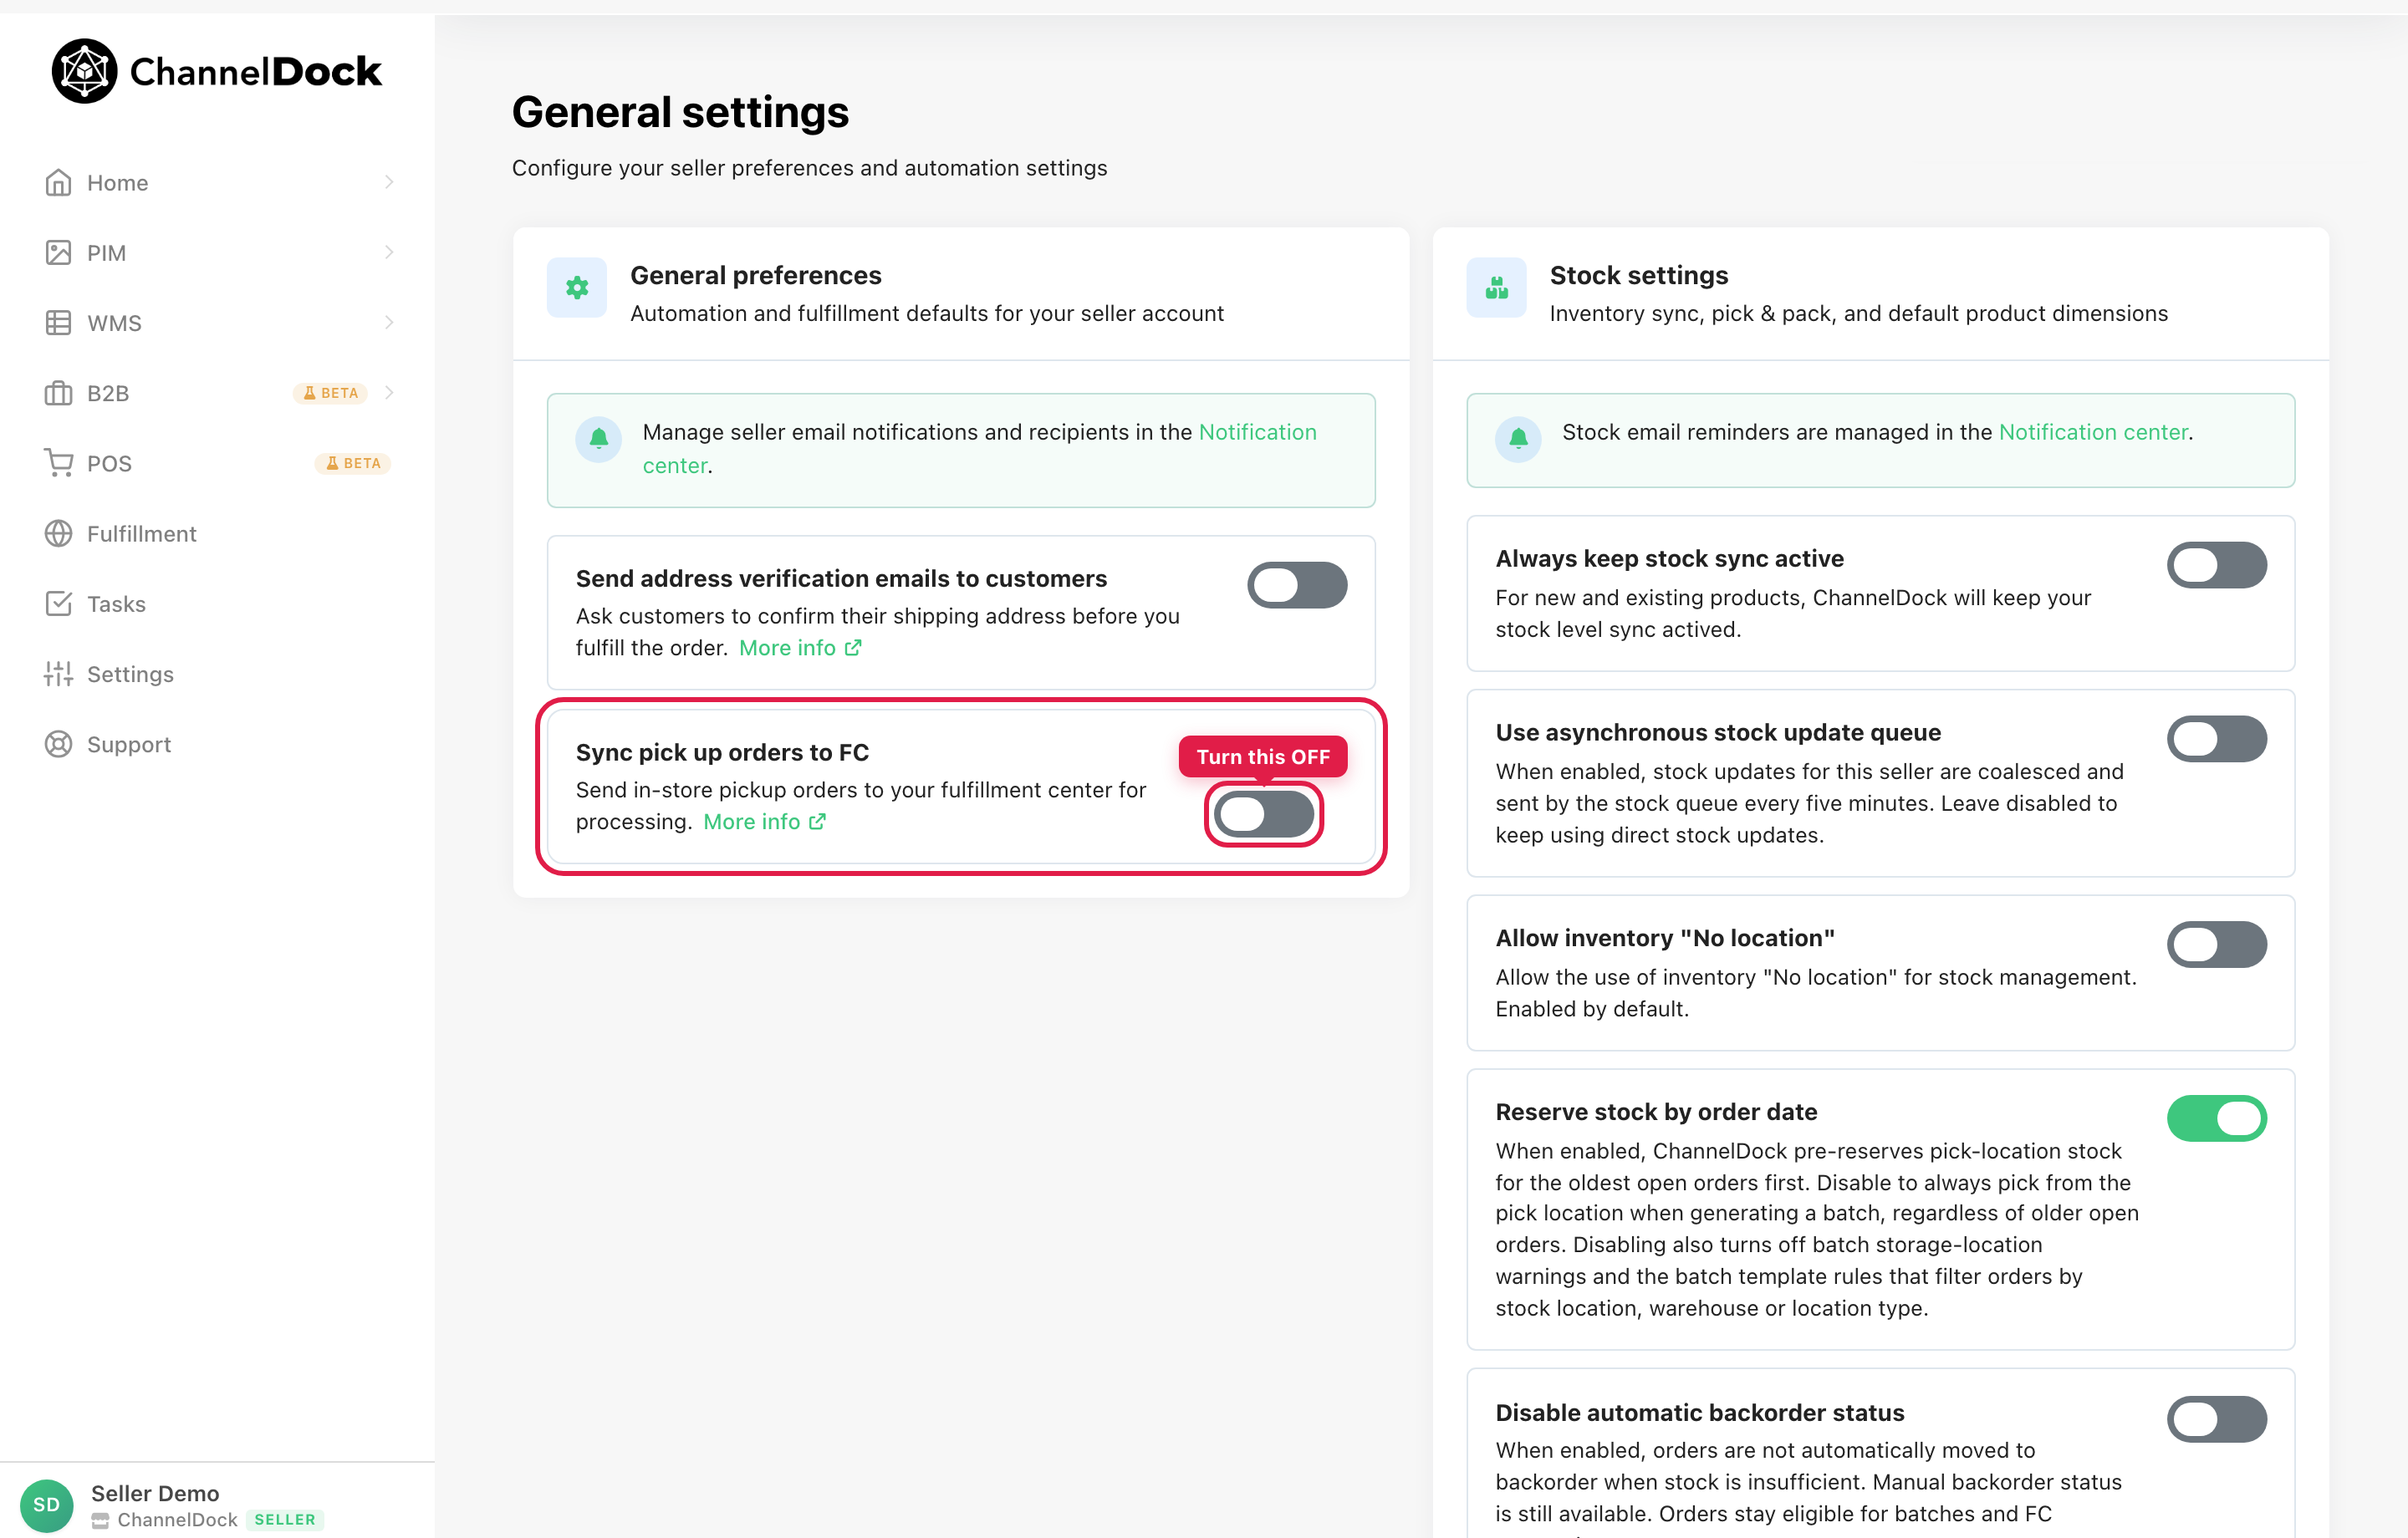The image size is (2408, 1538).
Task: Expand the B2B section chevron
Action: (389, 392)
